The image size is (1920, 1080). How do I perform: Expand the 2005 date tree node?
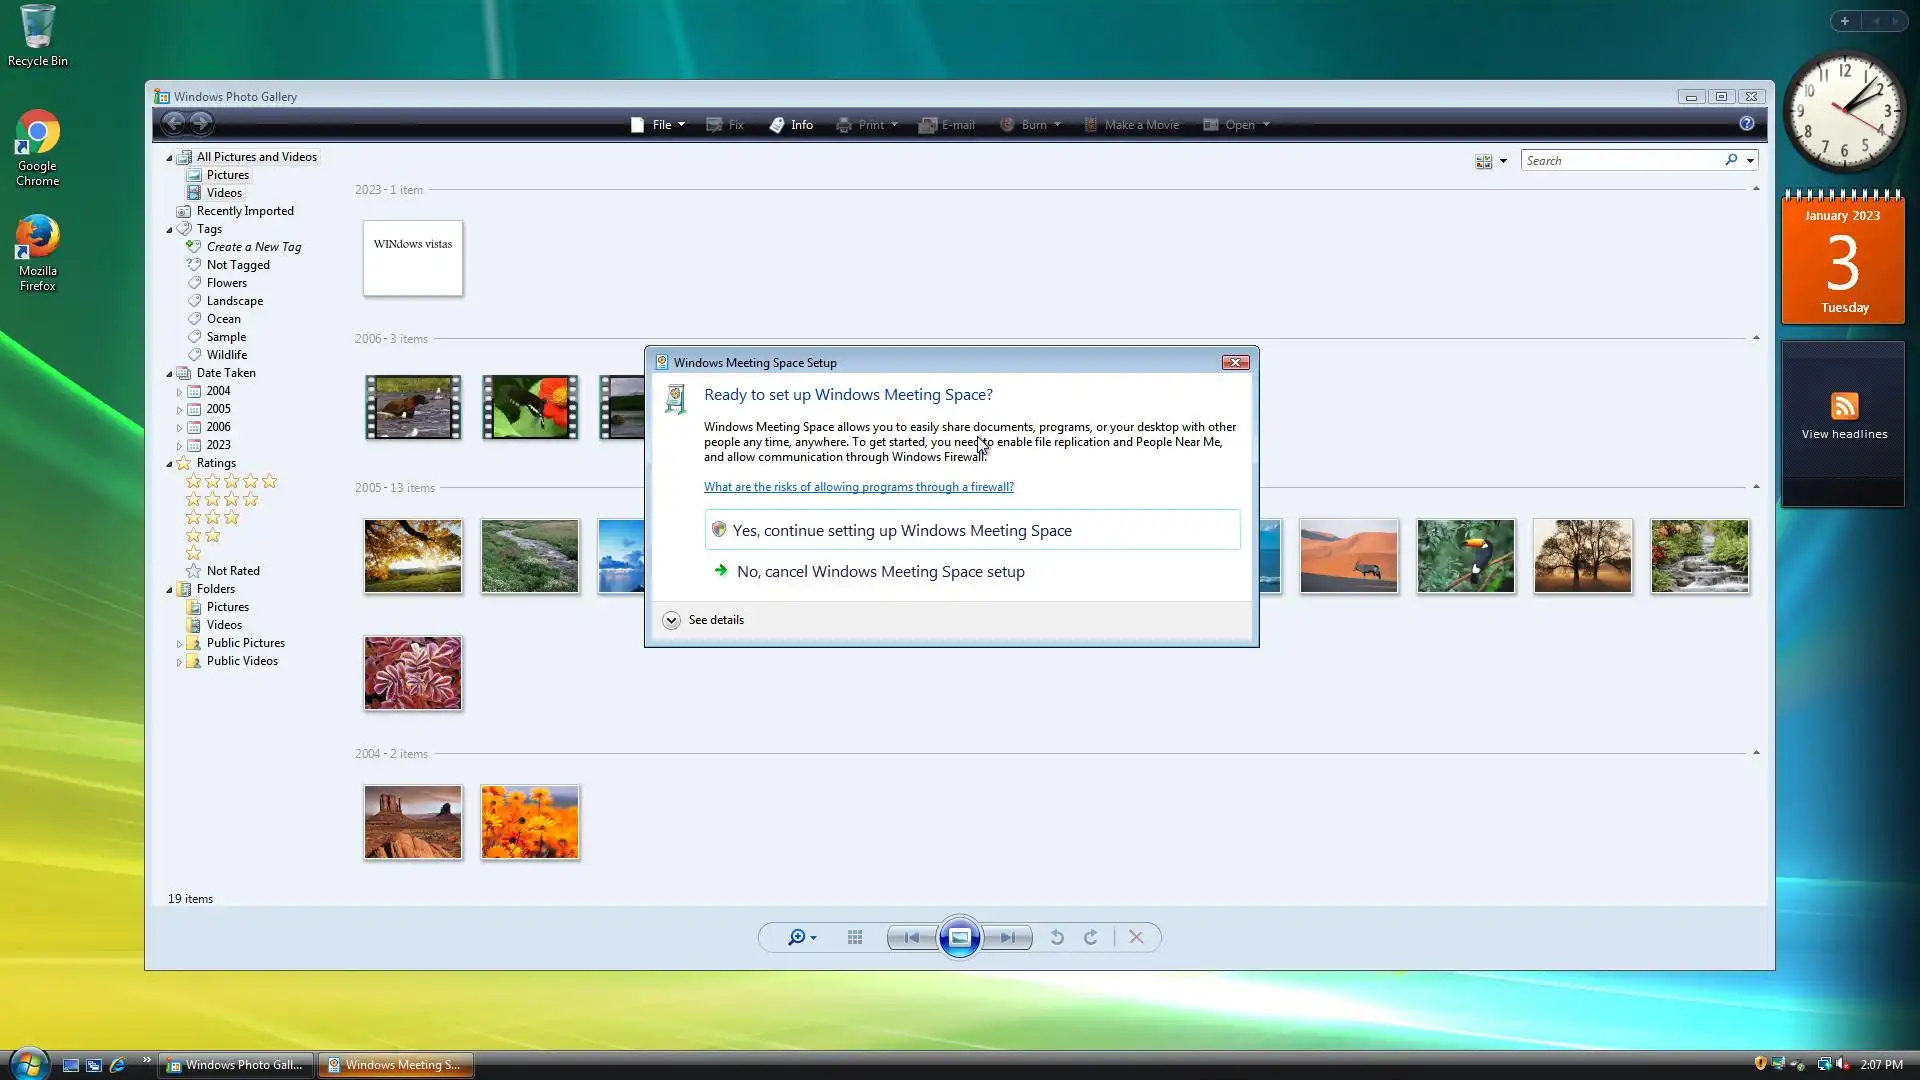coord(179,410)
